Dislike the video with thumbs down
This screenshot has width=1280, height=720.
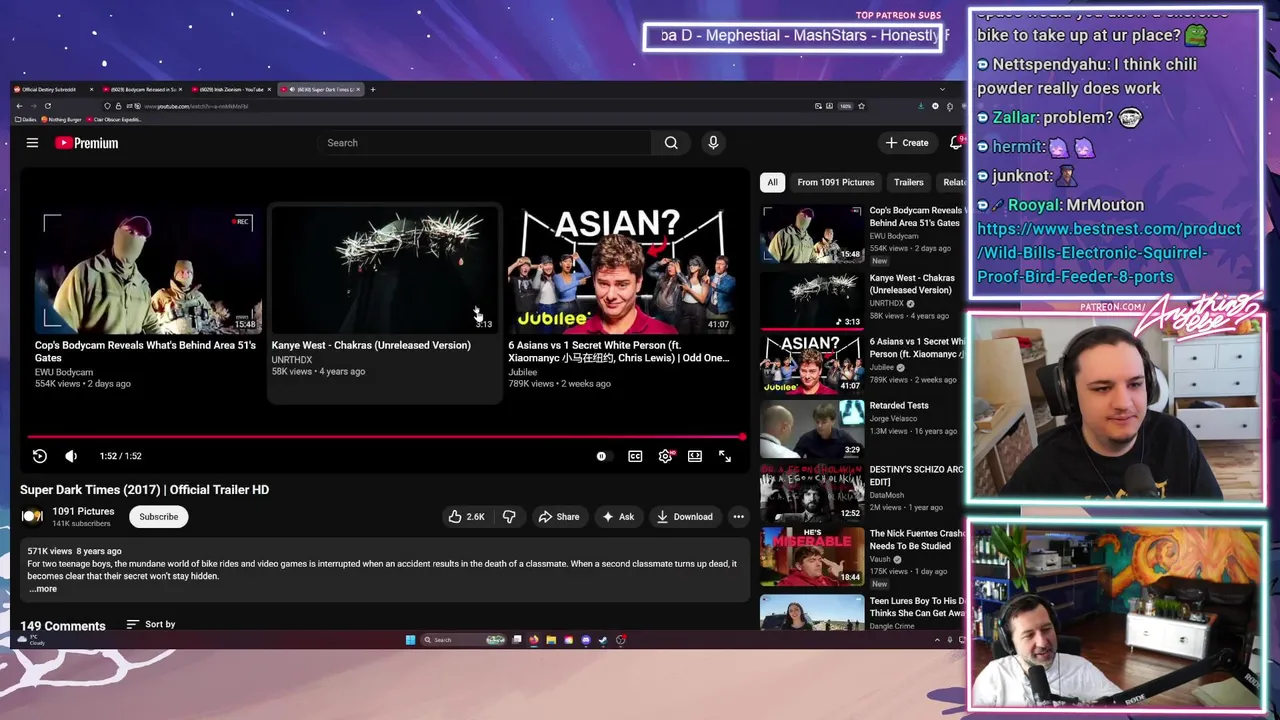(509, 517)
